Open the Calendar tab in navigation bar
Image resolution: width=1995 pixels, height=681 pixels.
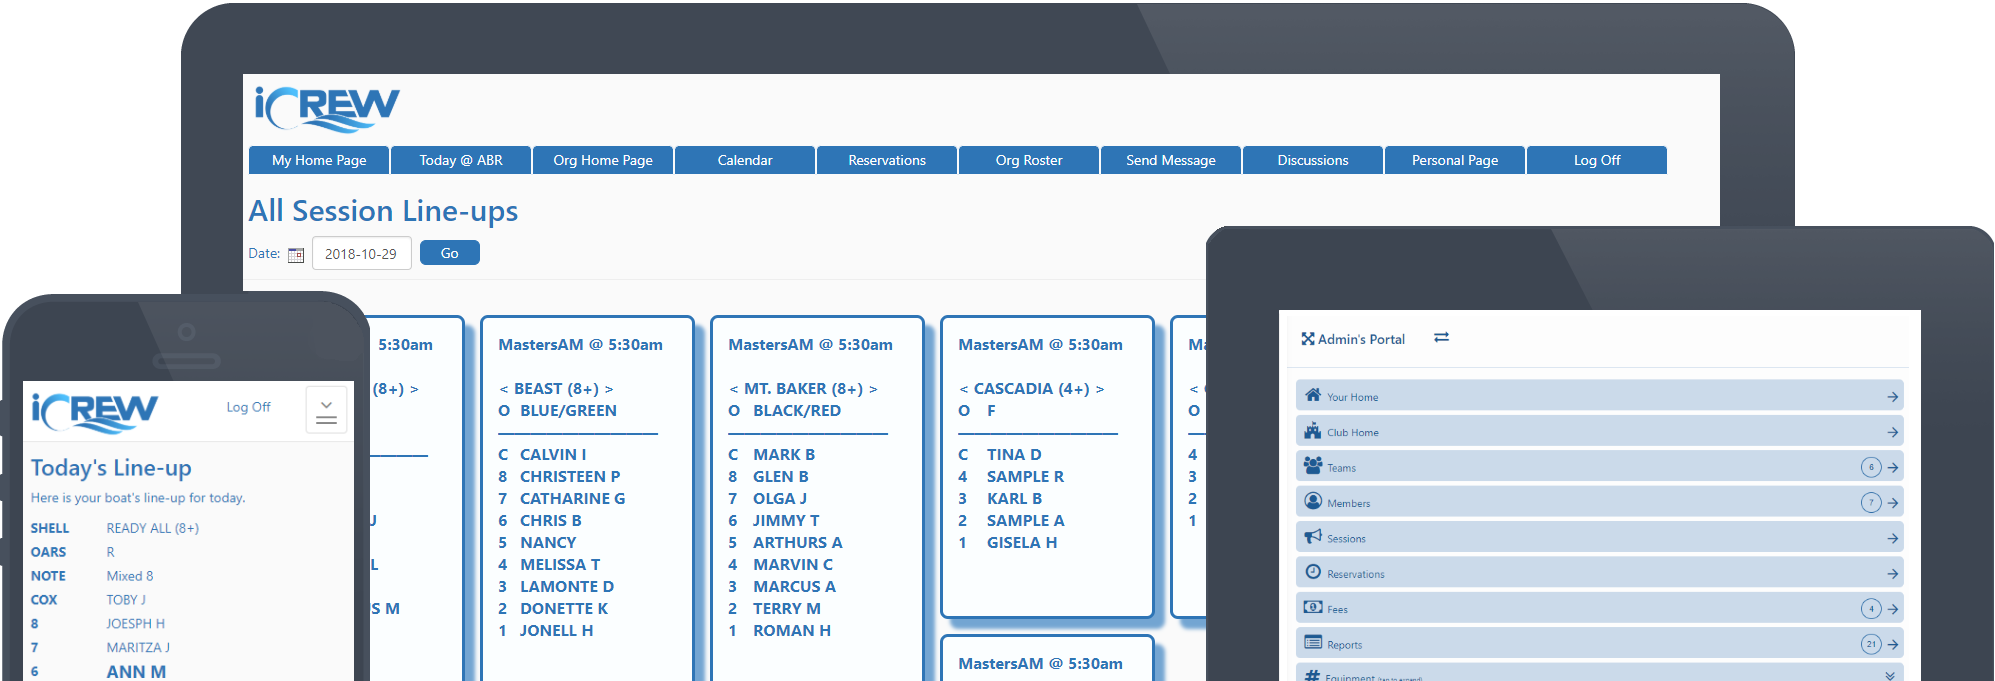coord(745,160)
